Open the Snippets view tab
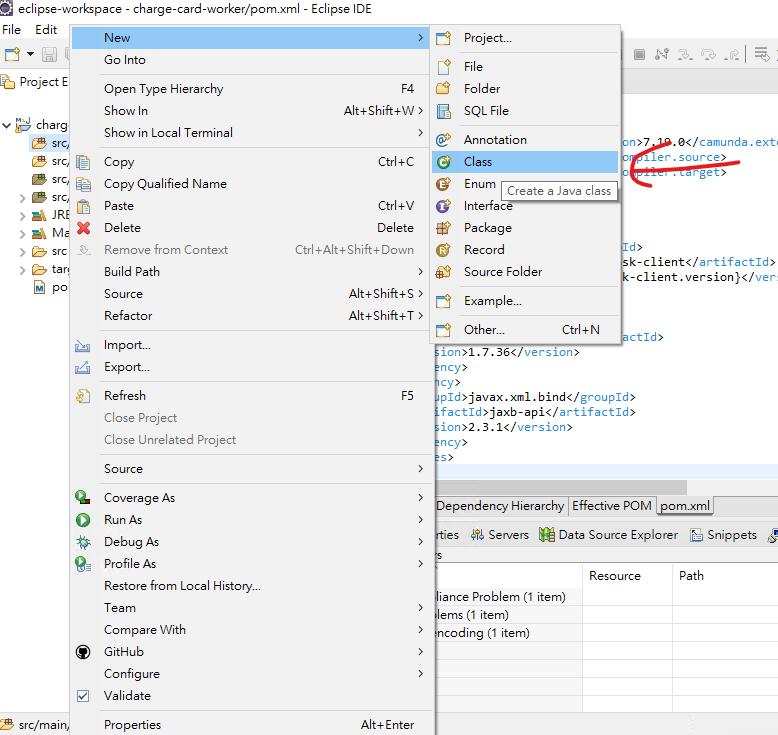778x735 pixels. tap(724, 535)
